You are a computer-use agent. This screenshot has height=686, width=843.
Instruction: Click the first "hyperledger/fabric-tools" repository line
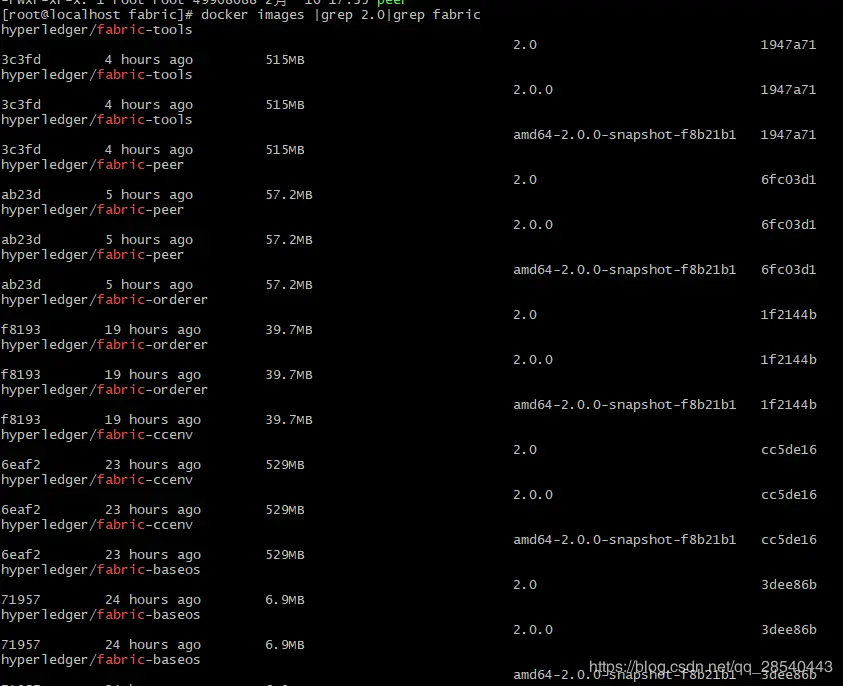pos(97,30)
